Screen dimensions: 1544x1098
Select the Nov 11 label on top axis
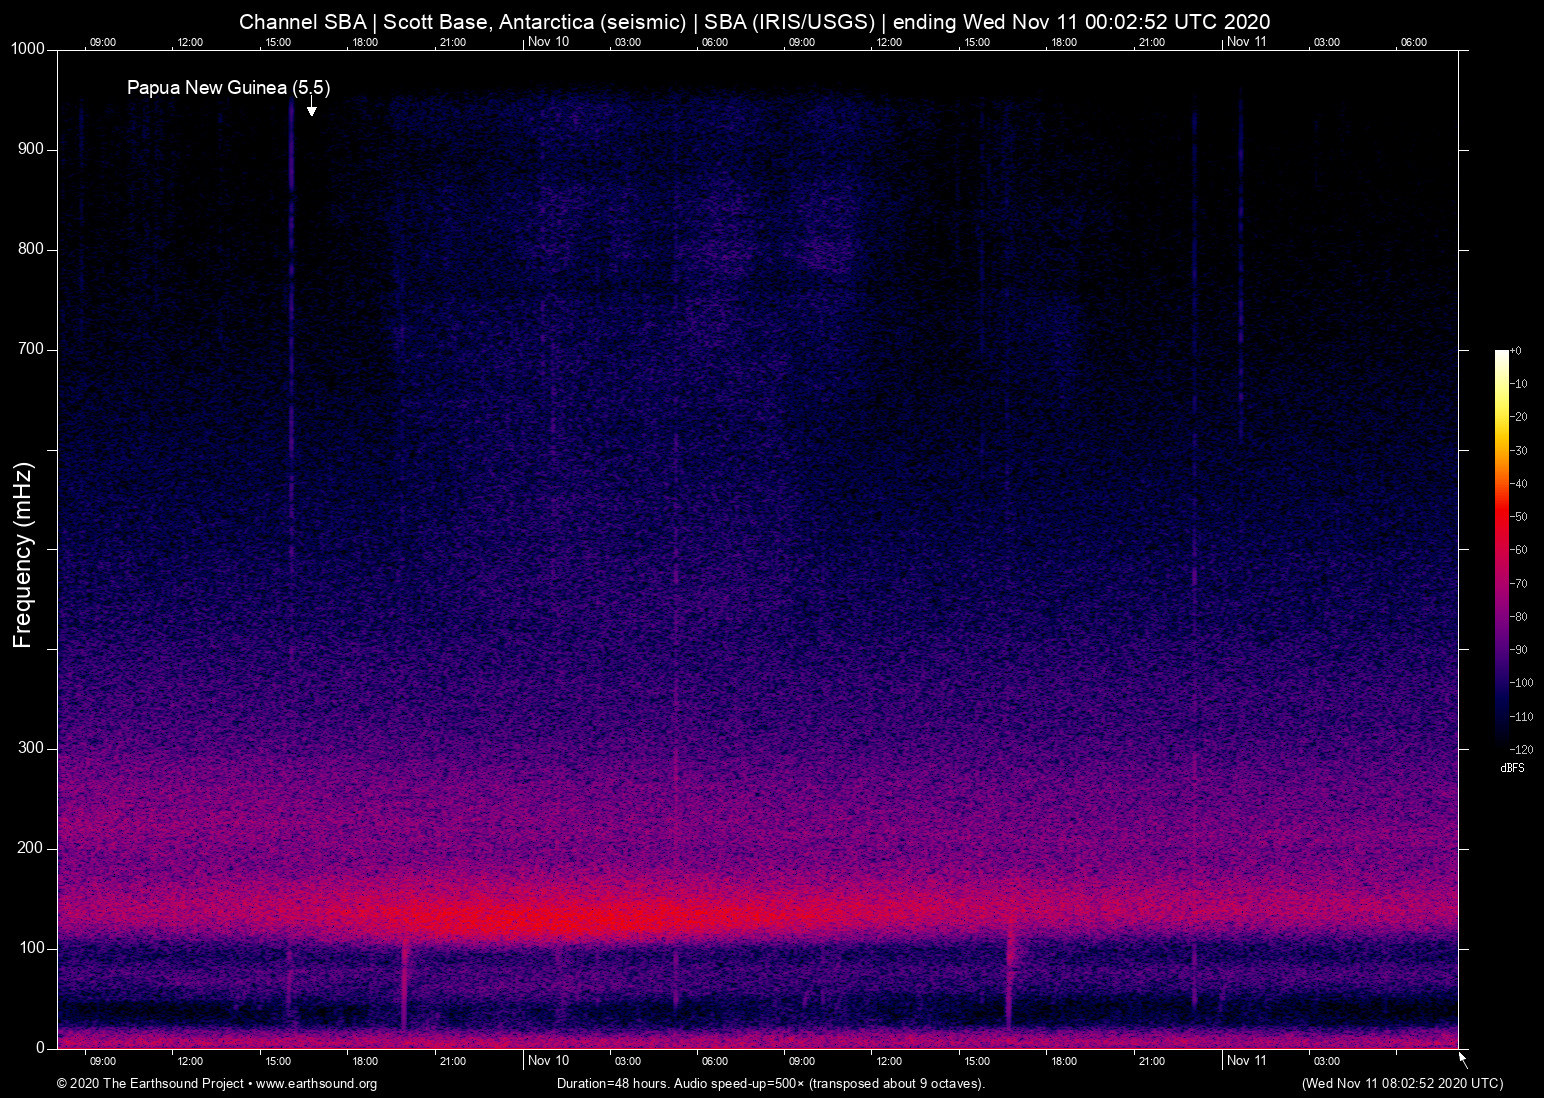[1246, 42]
